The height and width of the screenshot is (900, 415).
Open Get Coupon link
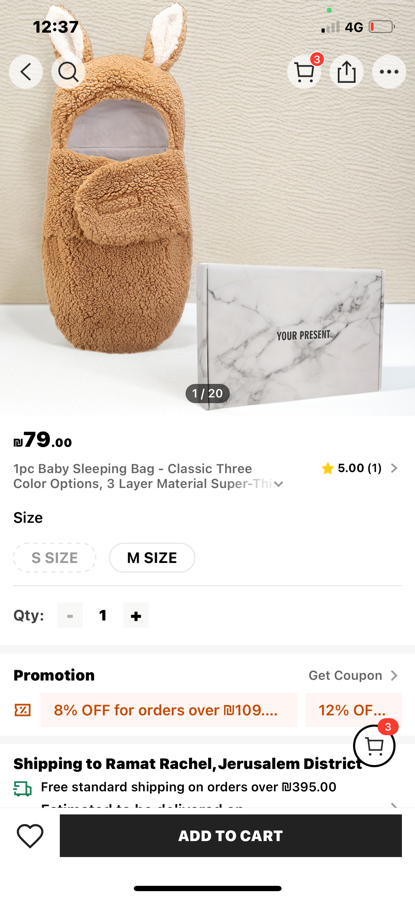[x=353, y=675]
